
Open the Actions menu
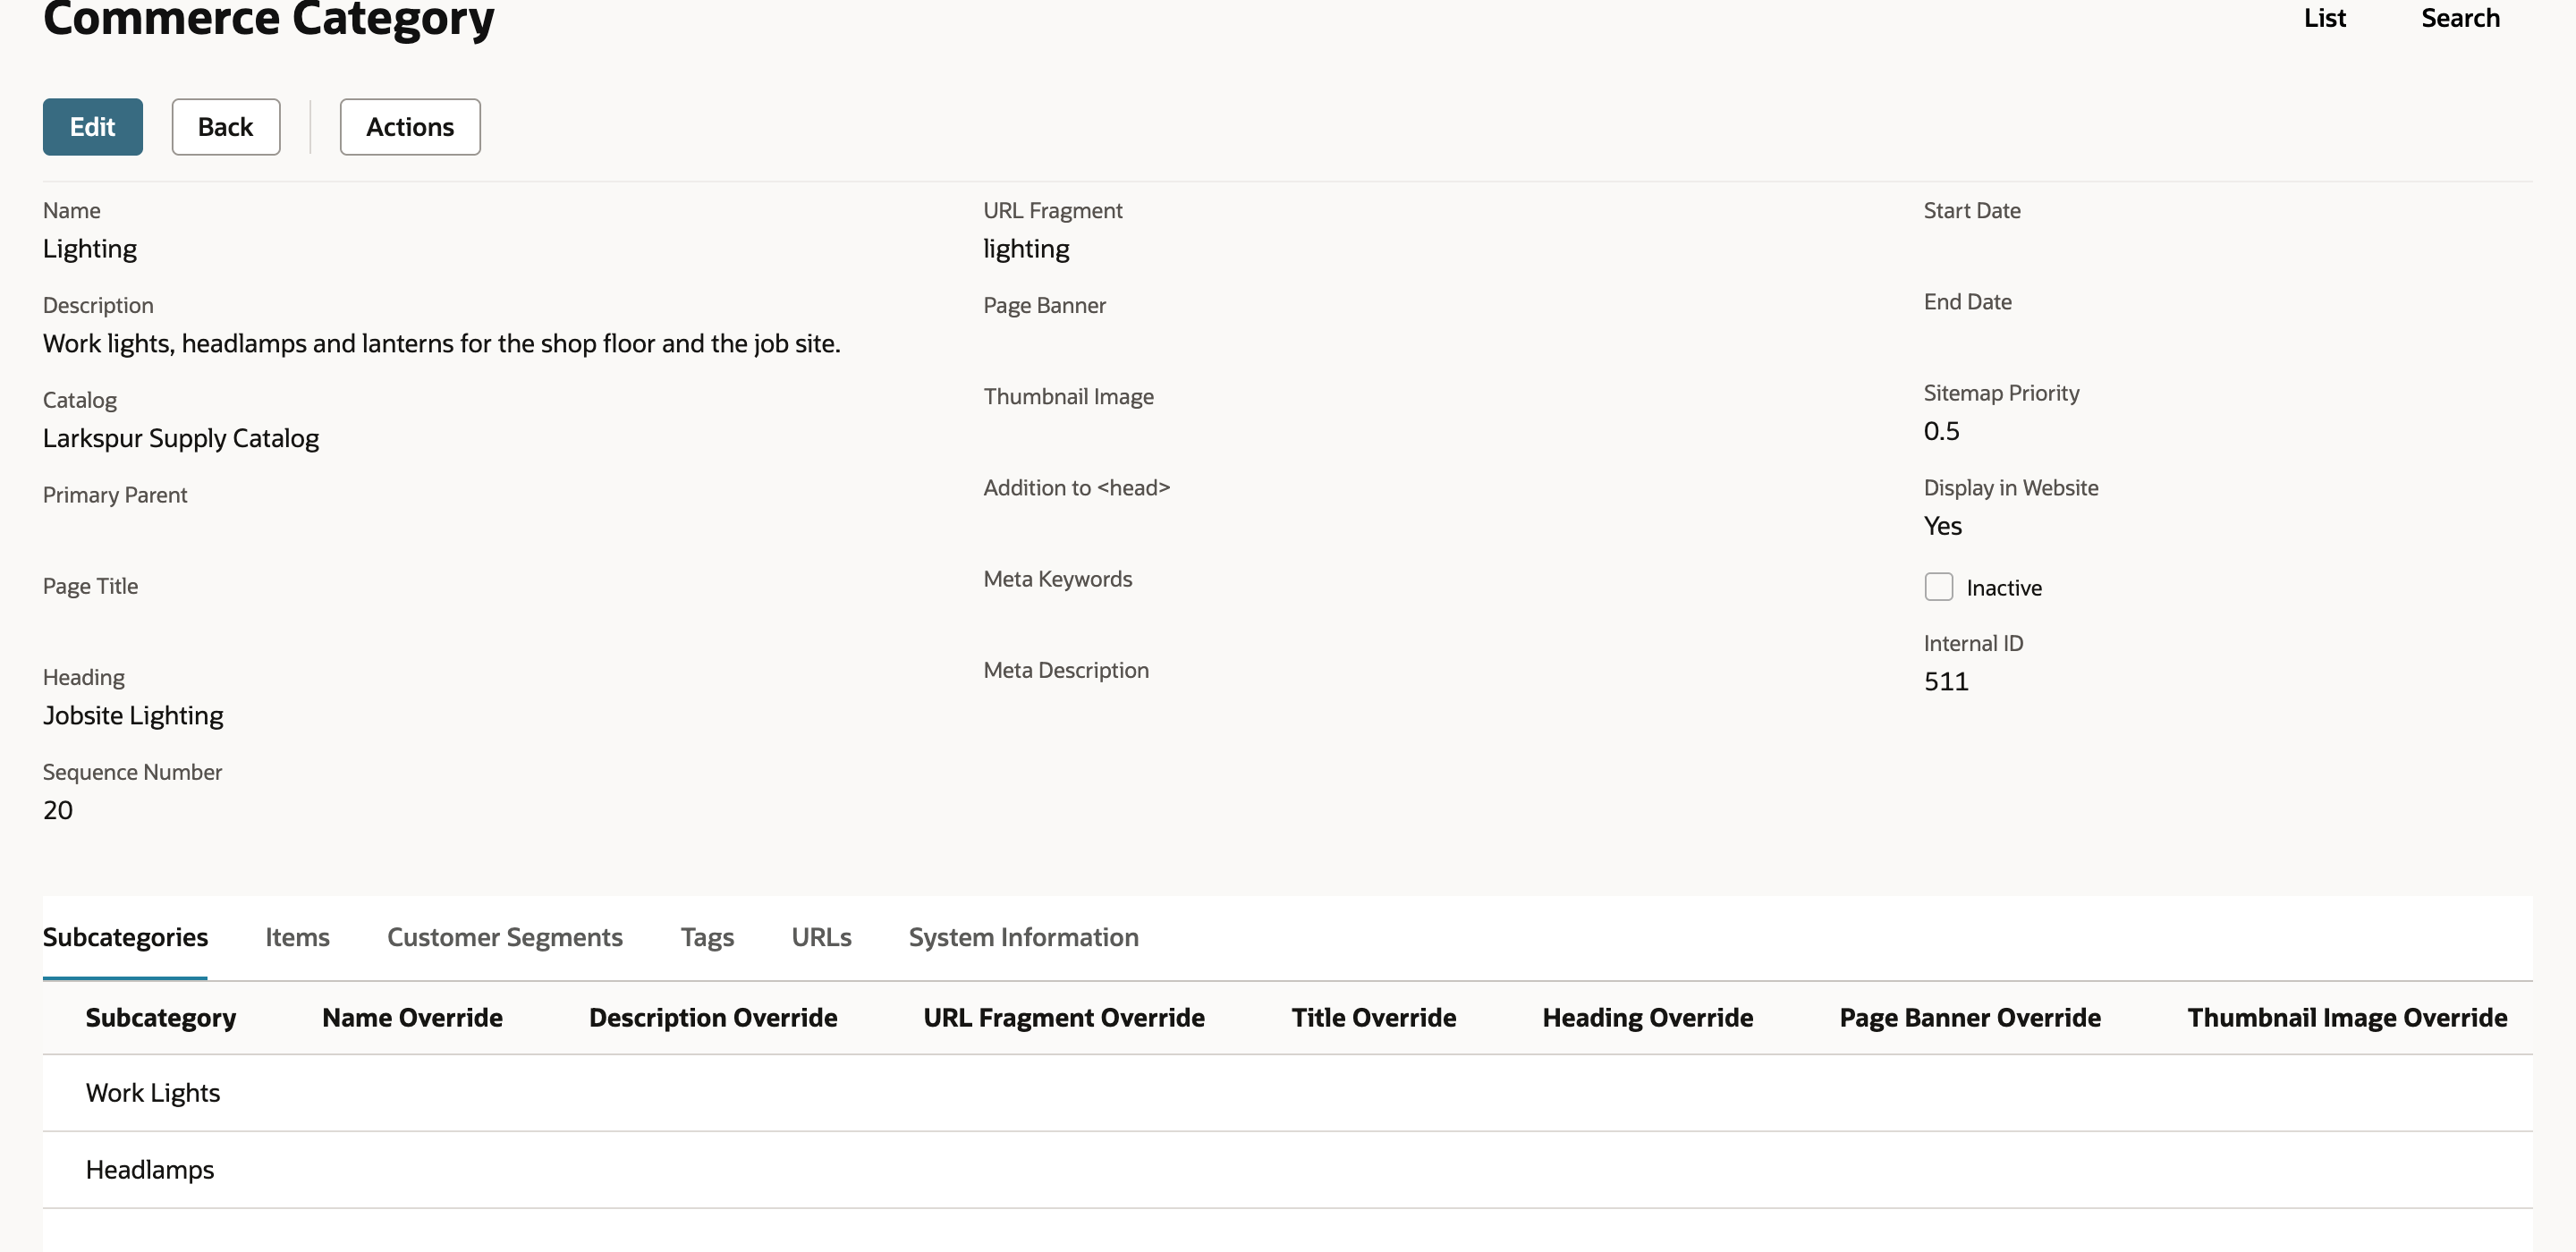410,127
